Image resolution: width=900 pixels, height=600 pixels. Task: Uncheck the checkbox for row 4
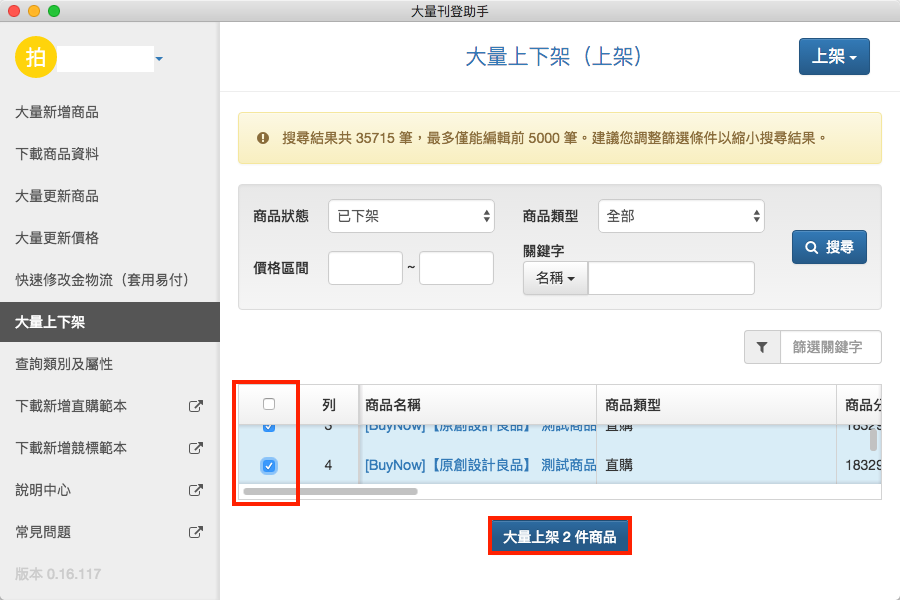tap(268, 465)
